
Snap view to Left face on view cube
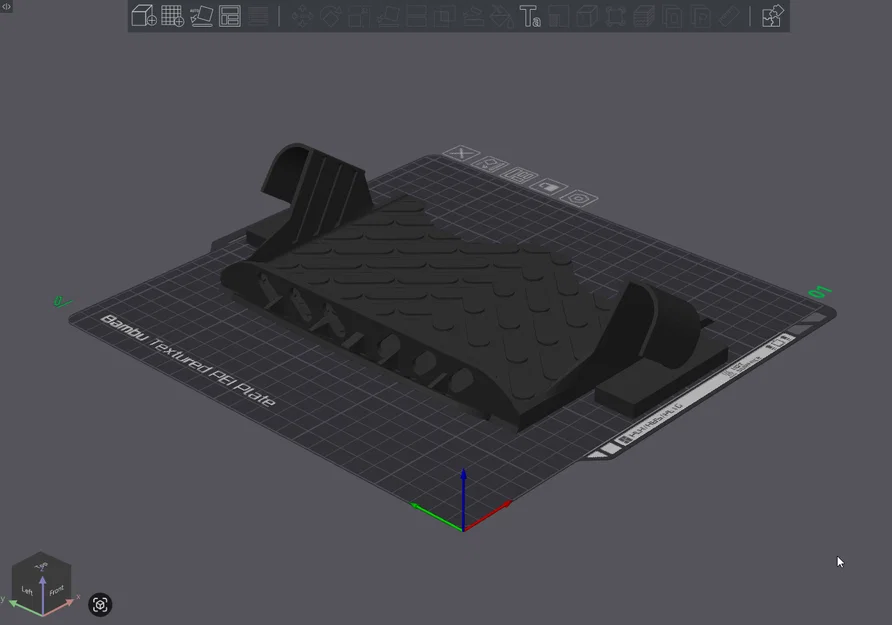click(27, 590)
